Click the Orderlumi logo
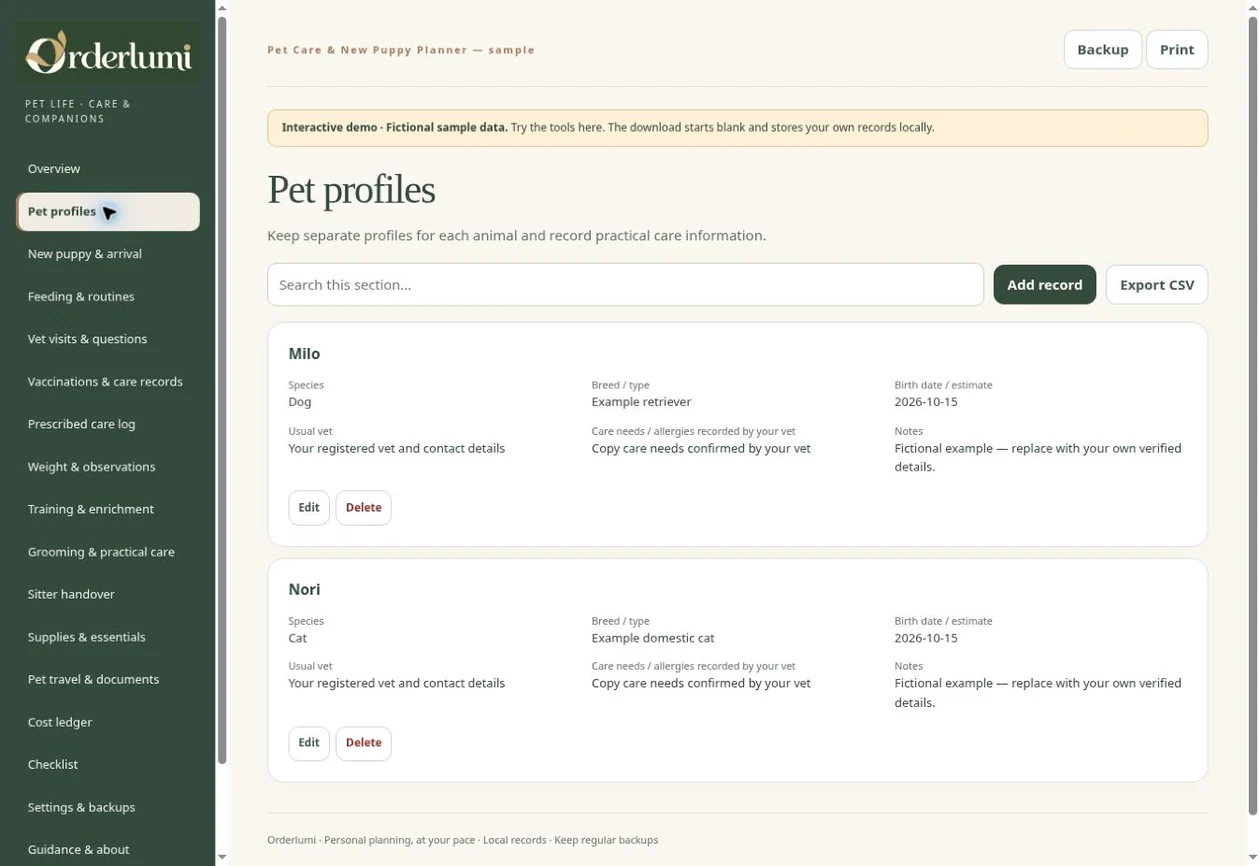The width and height of the screenshot is (1260, 866). click(x=108, y=54)
